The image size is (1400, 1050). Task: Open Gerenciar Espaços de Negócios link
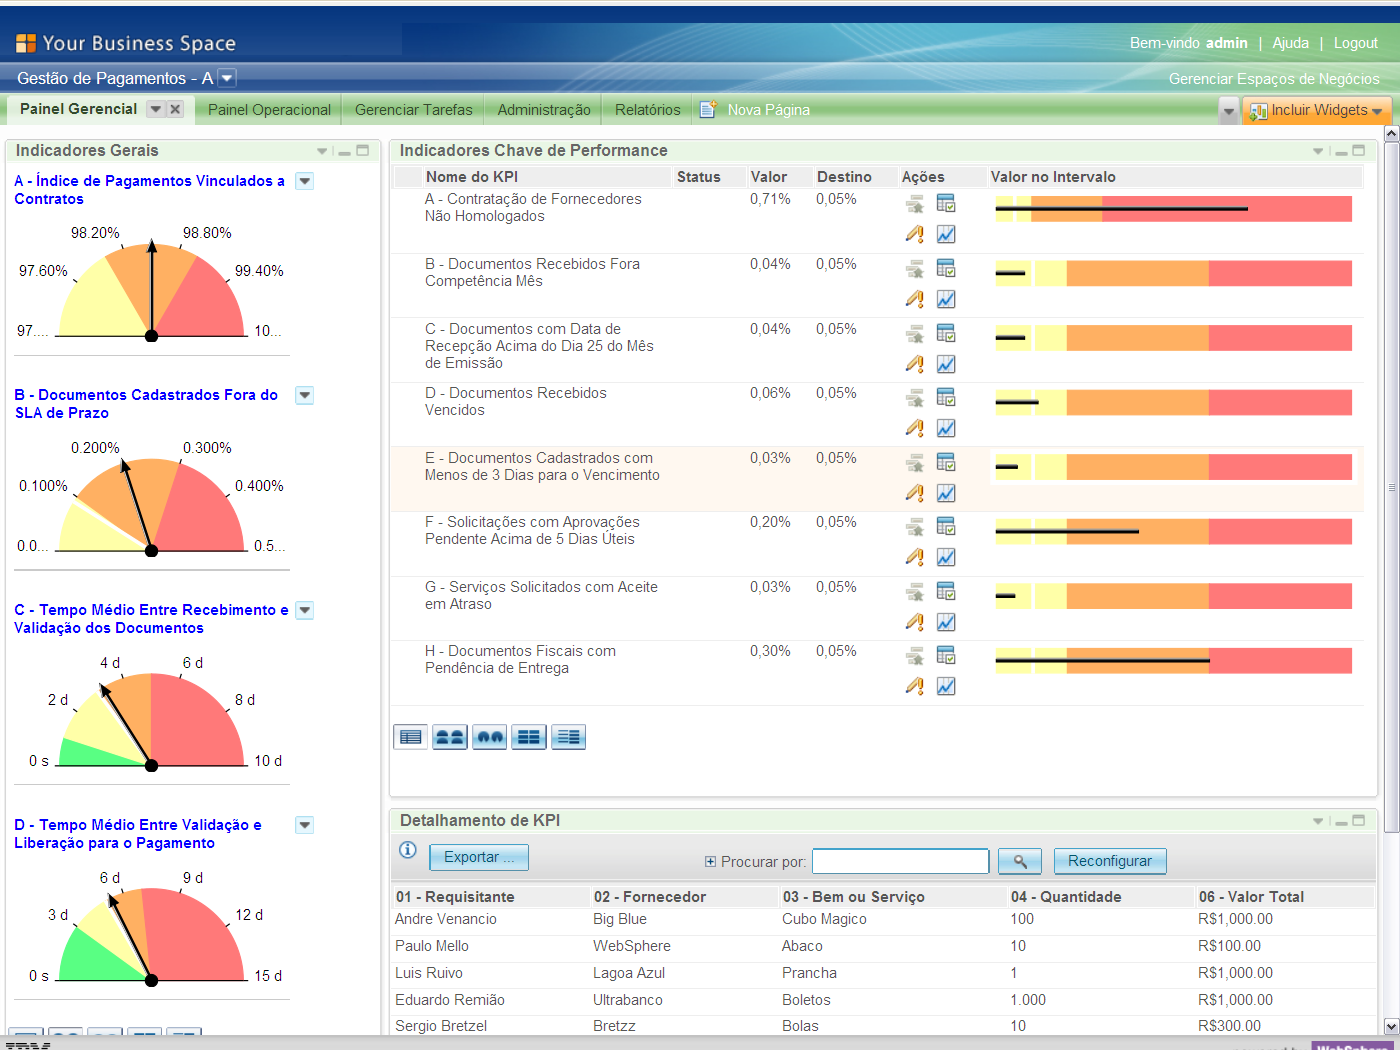pos(1274,79)
